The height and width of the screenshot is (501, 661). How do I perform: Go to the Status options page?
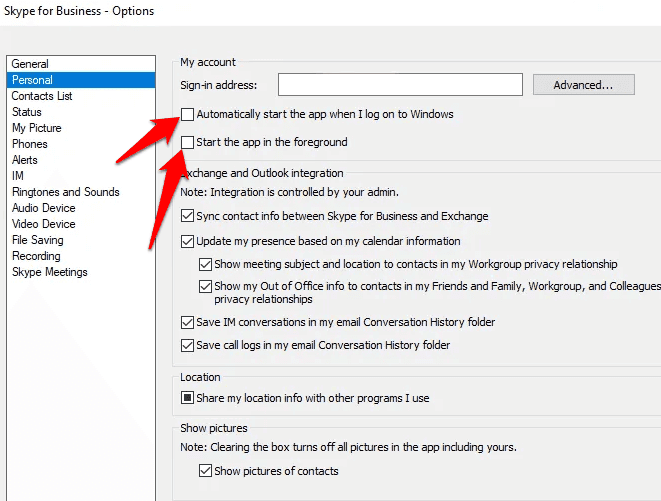[x=27, y=112]
